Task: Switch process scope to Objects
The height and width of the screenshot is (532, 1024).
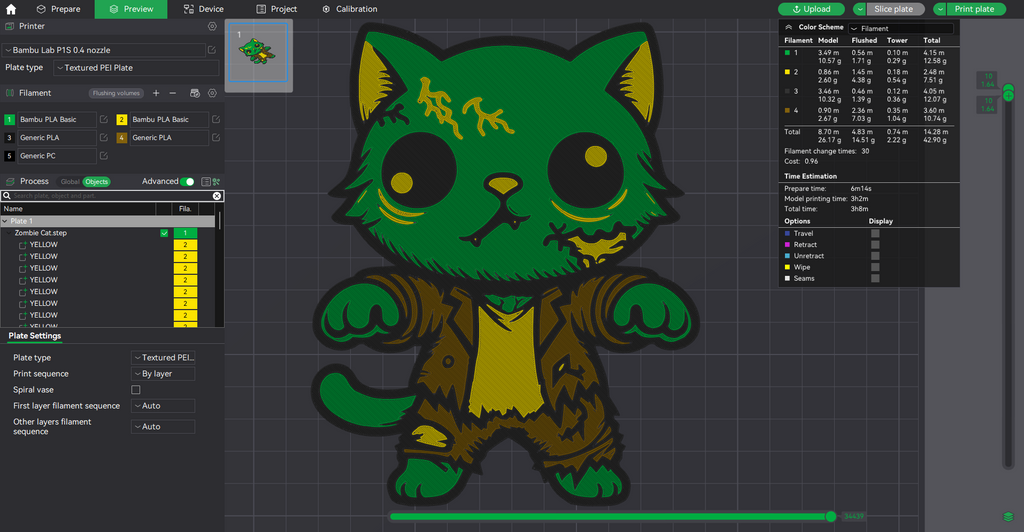Action: pos(96,181)
